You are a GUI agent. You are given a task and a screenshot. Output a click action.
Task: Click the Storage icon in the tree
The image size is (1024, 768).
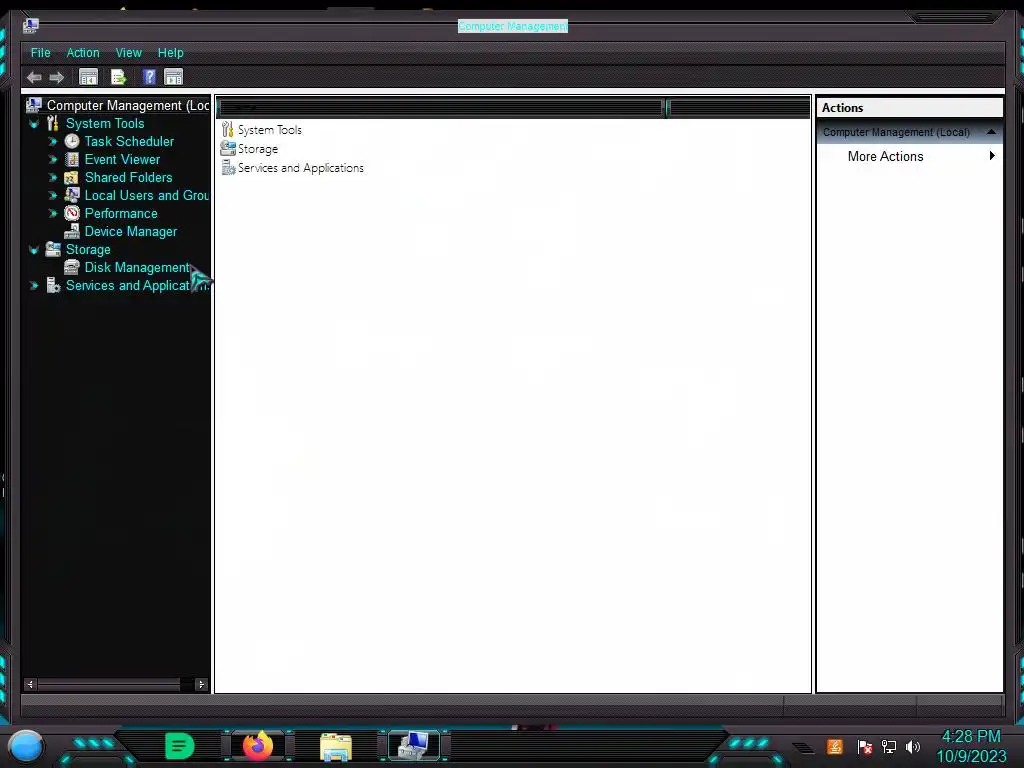(52, 249)
